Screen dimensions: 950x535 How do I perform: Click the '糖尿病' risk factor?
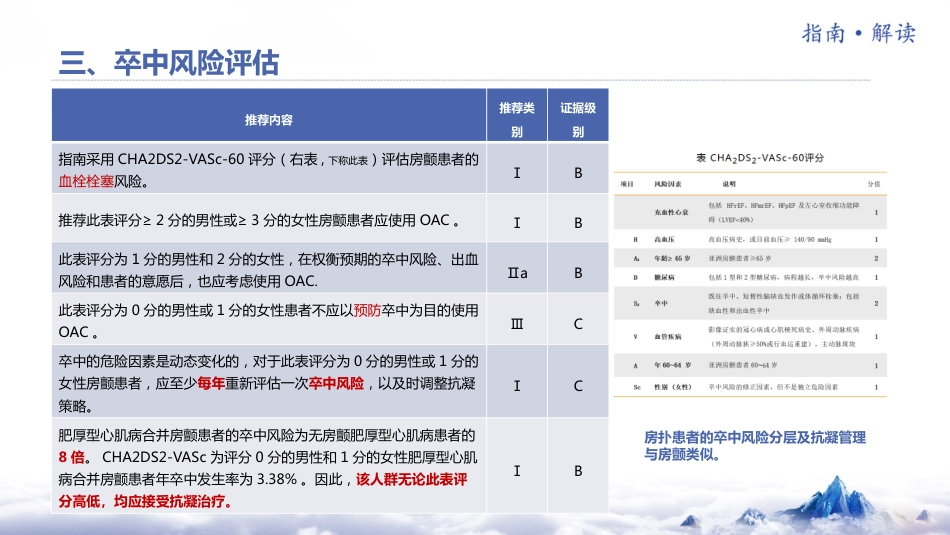click(664, 277)
